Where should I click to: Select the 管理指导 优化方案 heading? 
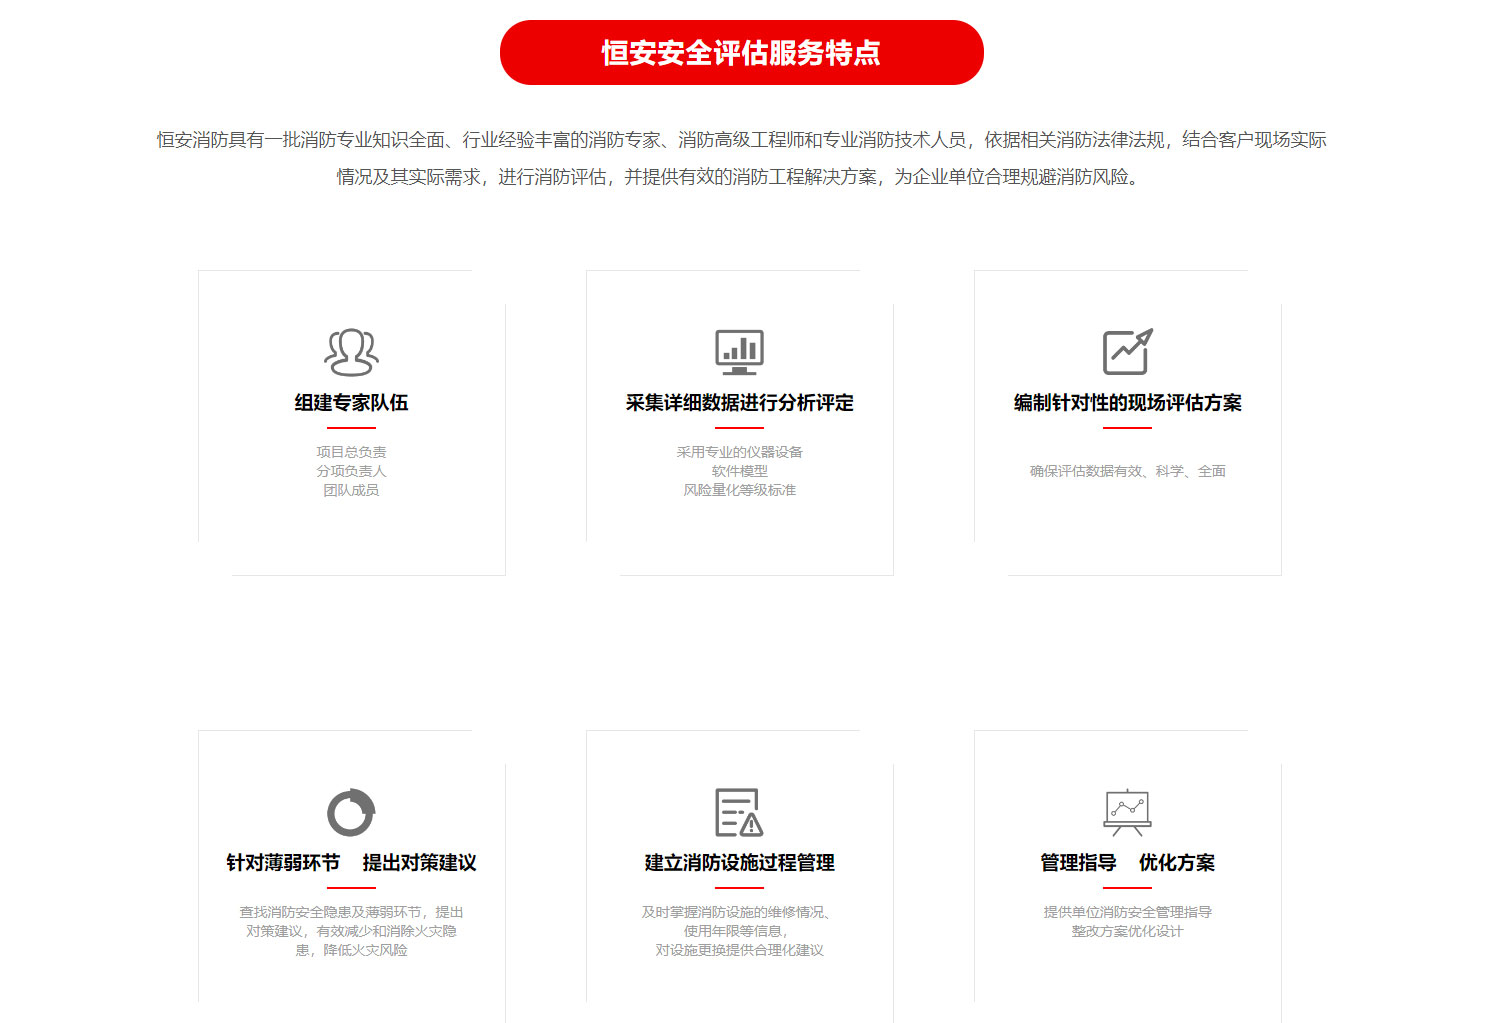1128,863
